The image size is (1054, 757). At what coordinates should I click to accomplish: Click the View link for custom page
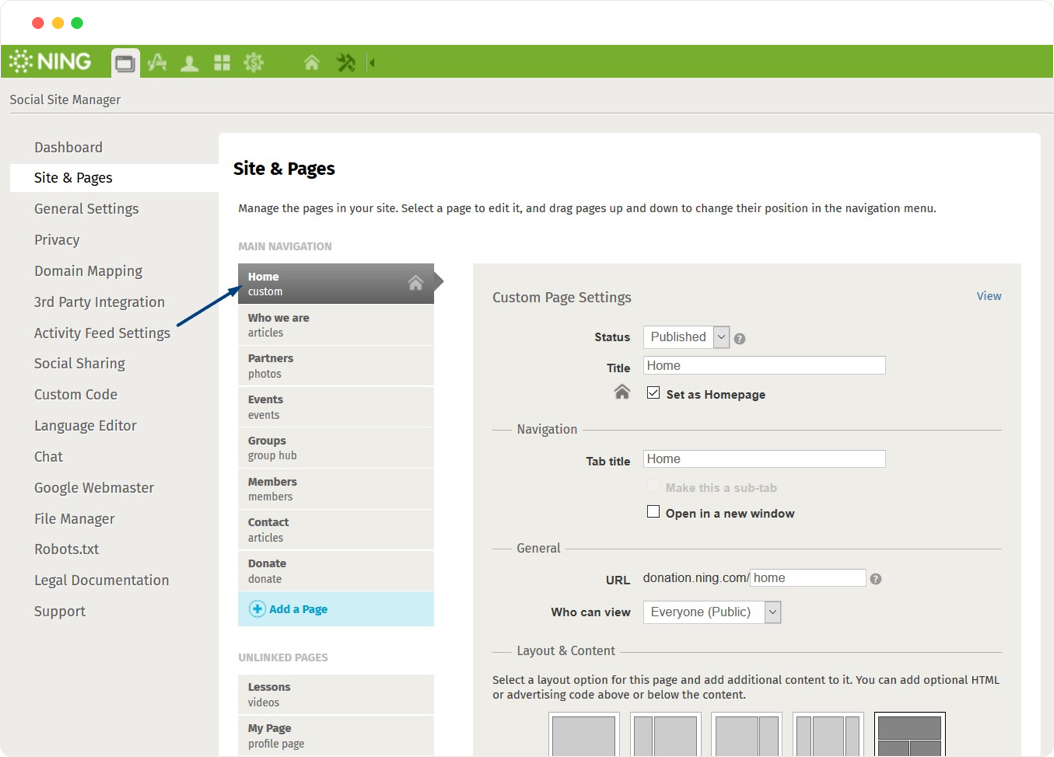click(x=988, y=296)
